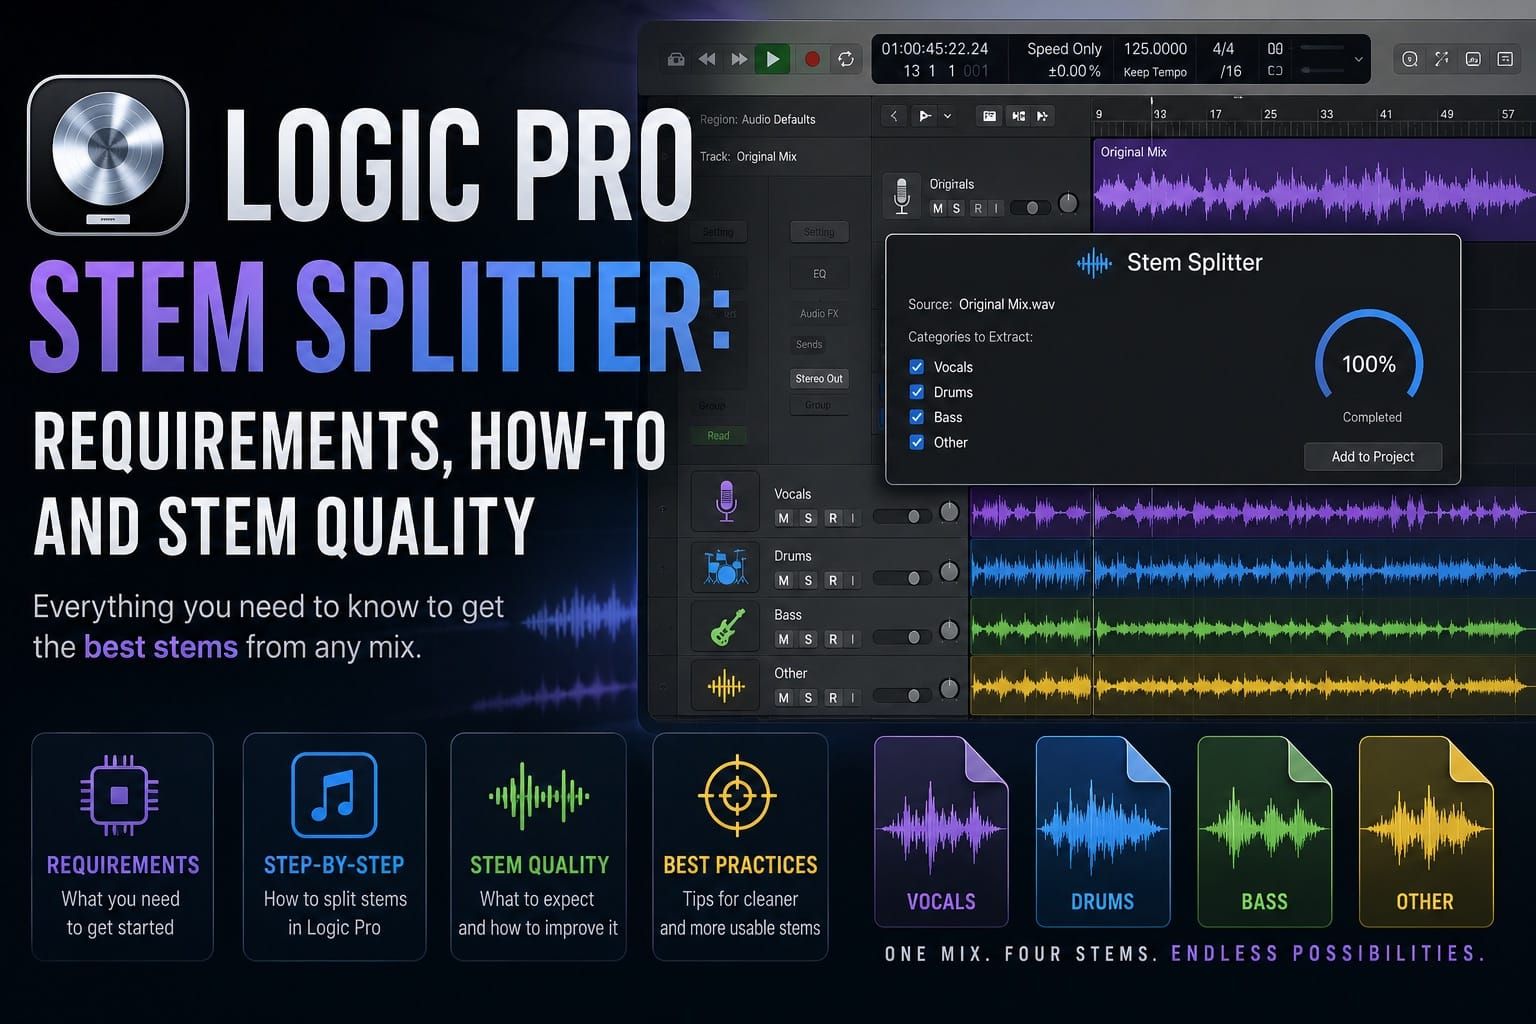Open the Library via the transport drawer icon
Screen dimensions: 1536x1024
[x=676, y=59]
